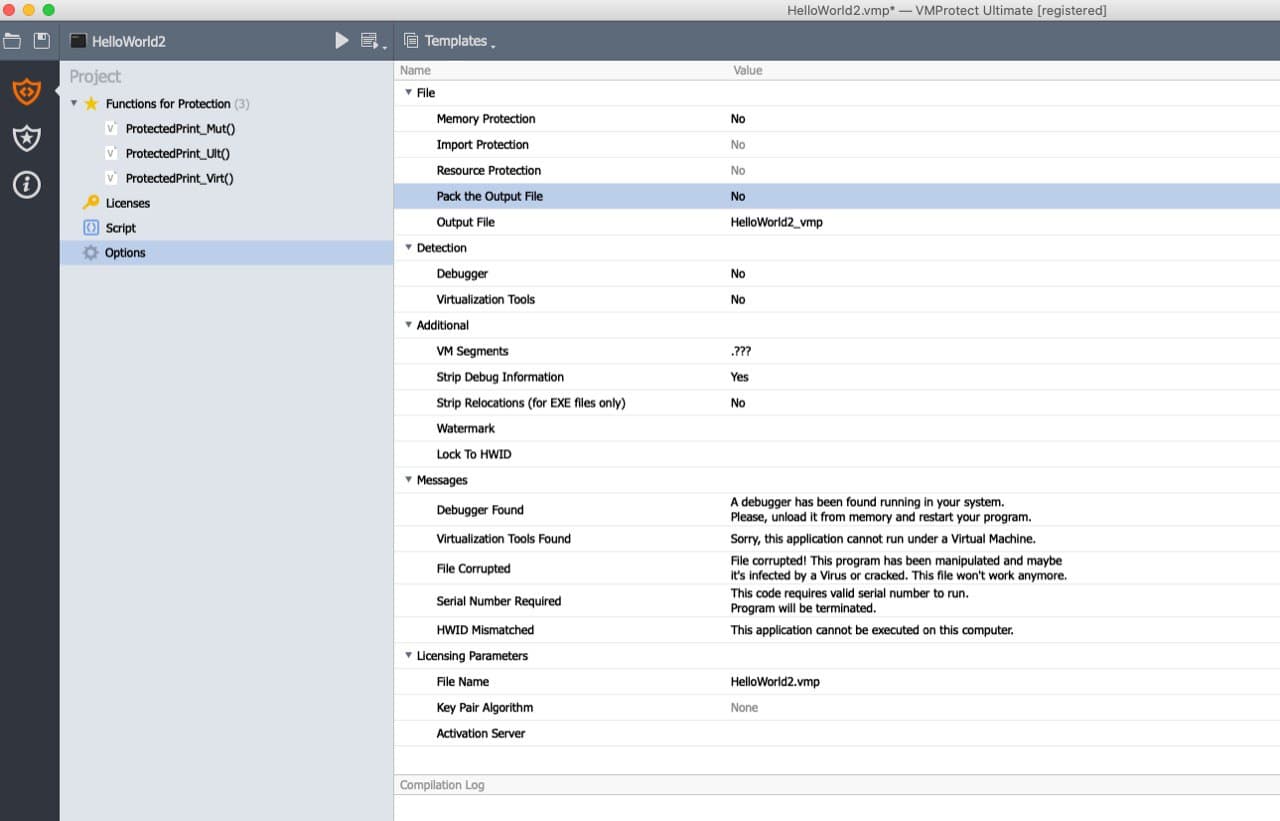Change the Debugger detection value

[x=738, y=274]
